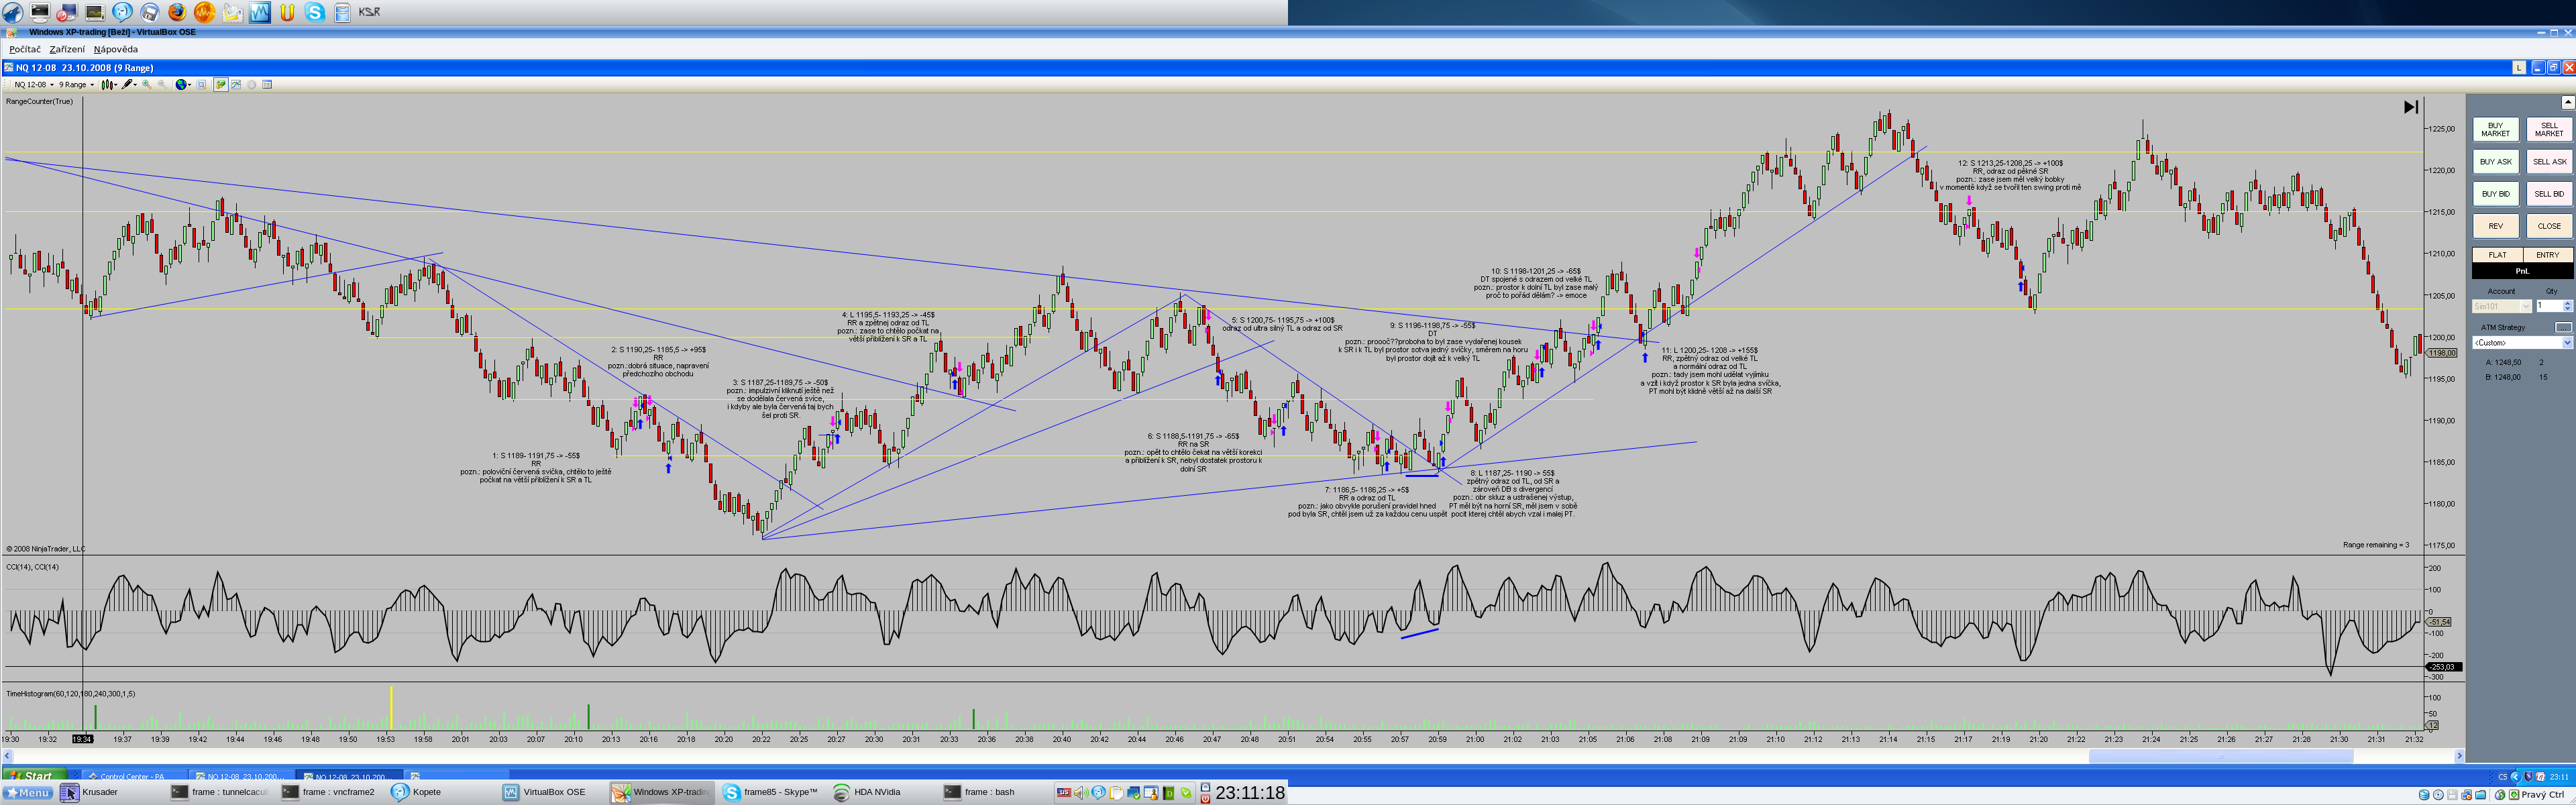Screen dimensions: 2576x805
Task: Click the zoom in magnifier icon
Action: click(147, 85)
